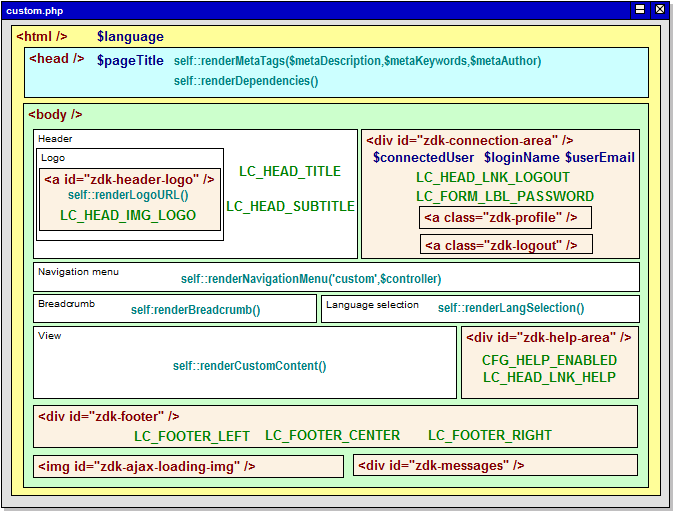Viewport: 673px width, 511px height.
Task: Click the $connectedUser variable
Action: (423, 157)
